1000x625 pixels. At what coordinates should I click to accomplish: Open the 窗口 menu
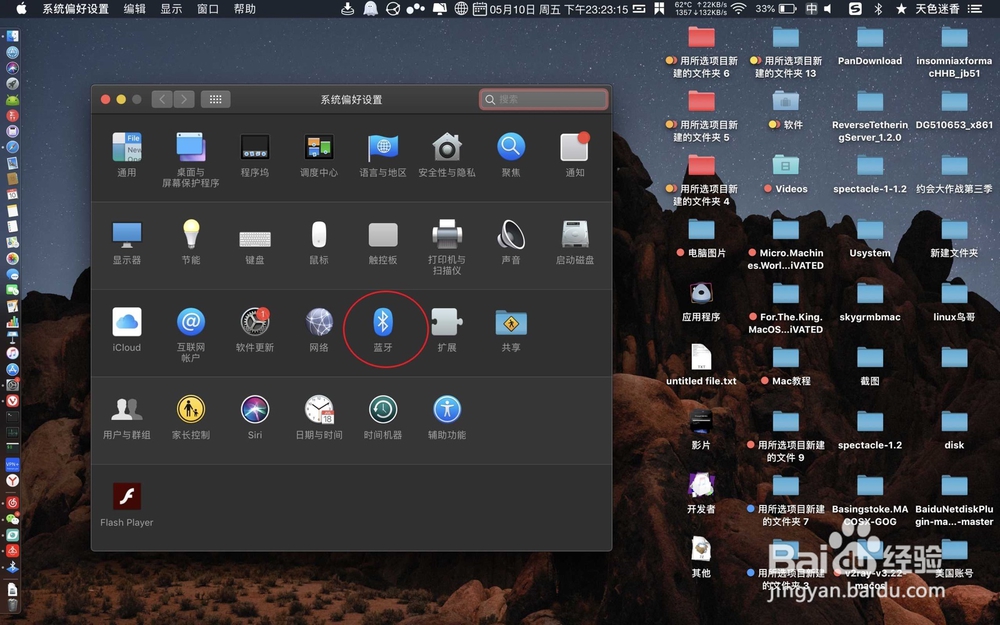(x=208, y=9)
